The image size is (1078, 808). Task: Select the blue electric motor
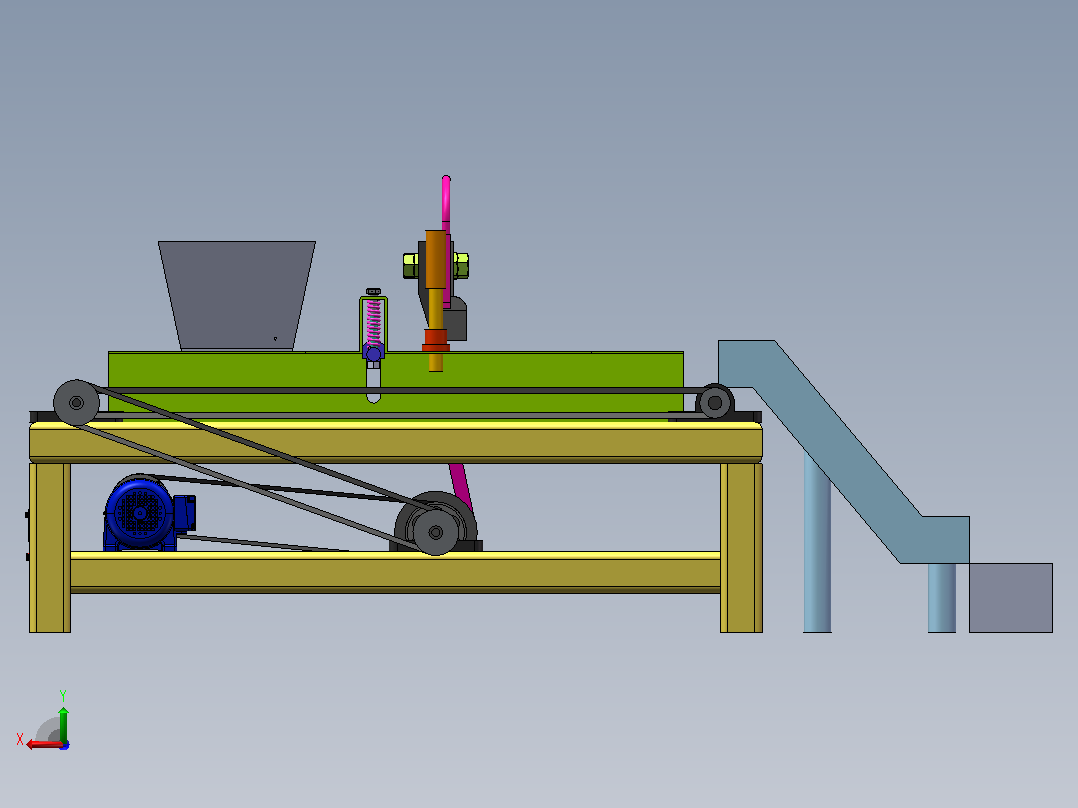(x=146, y=513)
